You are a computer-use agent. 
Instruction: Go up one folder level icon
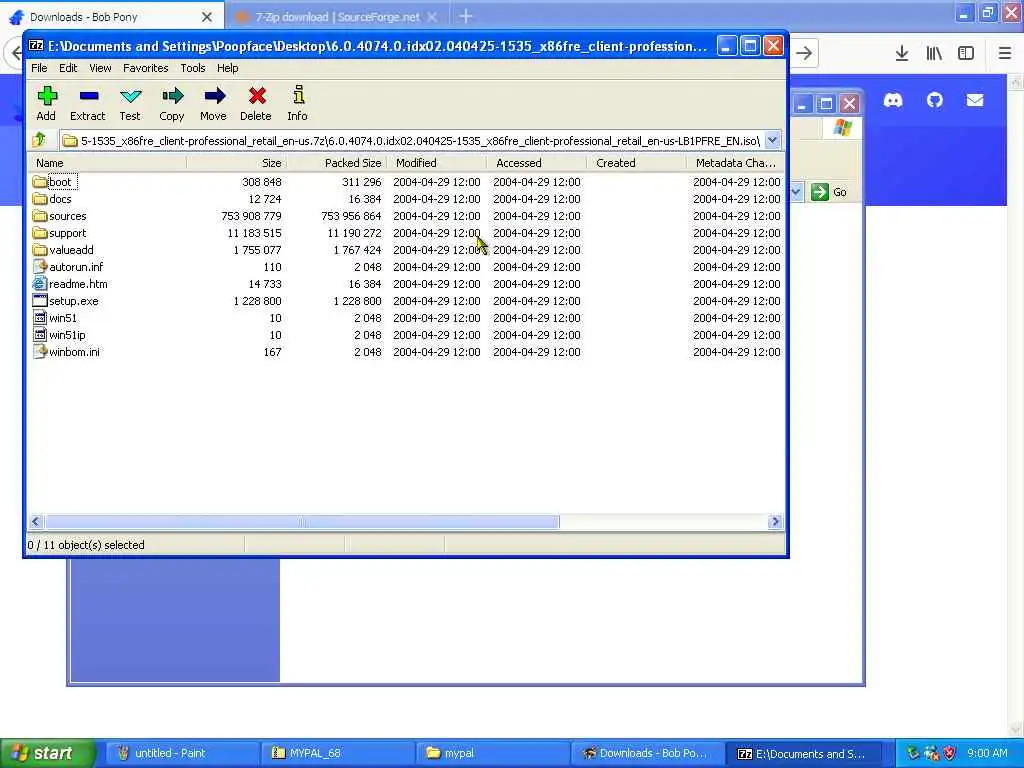click(39, 140)
